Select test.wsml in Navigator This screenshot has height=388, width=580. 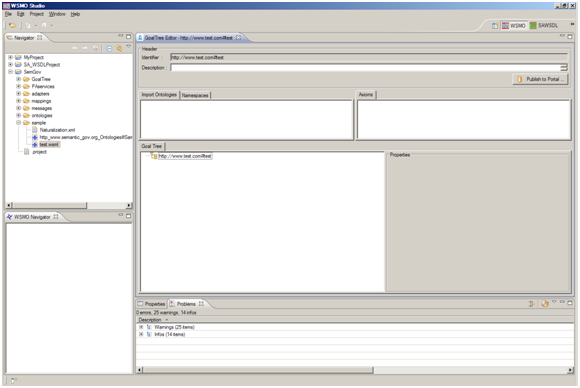click(x=49, y=145)
